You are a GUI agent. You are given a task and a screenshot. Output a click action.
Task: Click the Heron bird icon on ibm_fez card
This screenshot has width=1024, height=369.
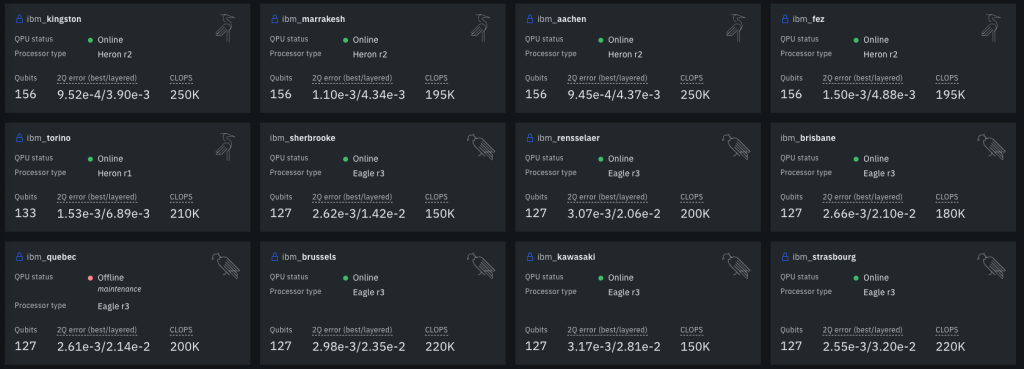coord(991,28)
